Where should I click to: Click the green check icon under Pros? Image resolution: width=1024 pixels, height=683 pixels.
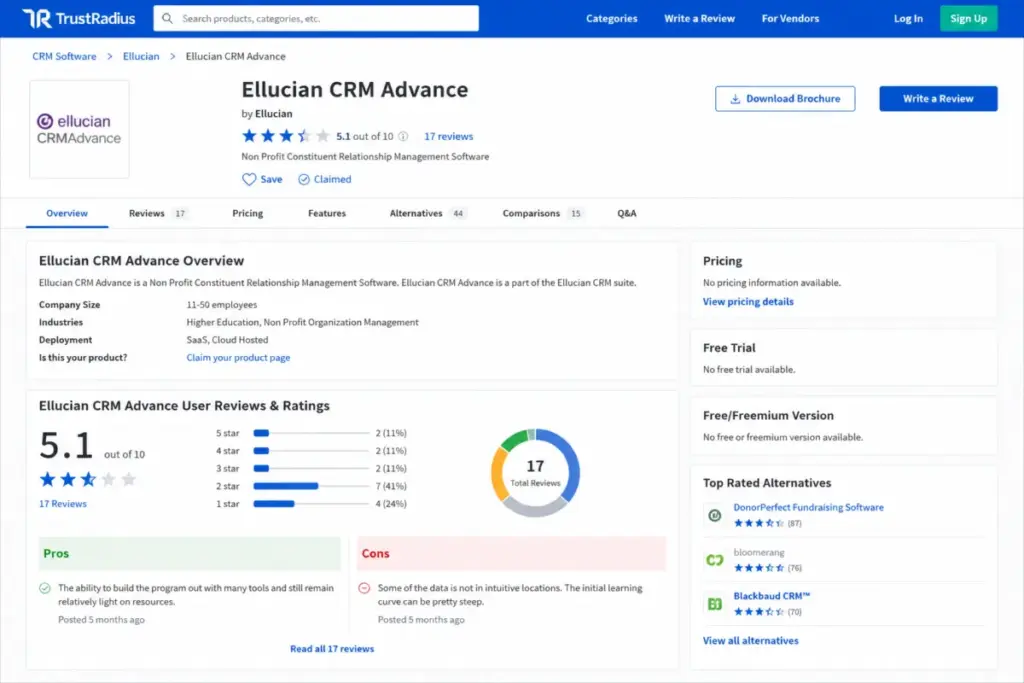(x=45, y=588)
